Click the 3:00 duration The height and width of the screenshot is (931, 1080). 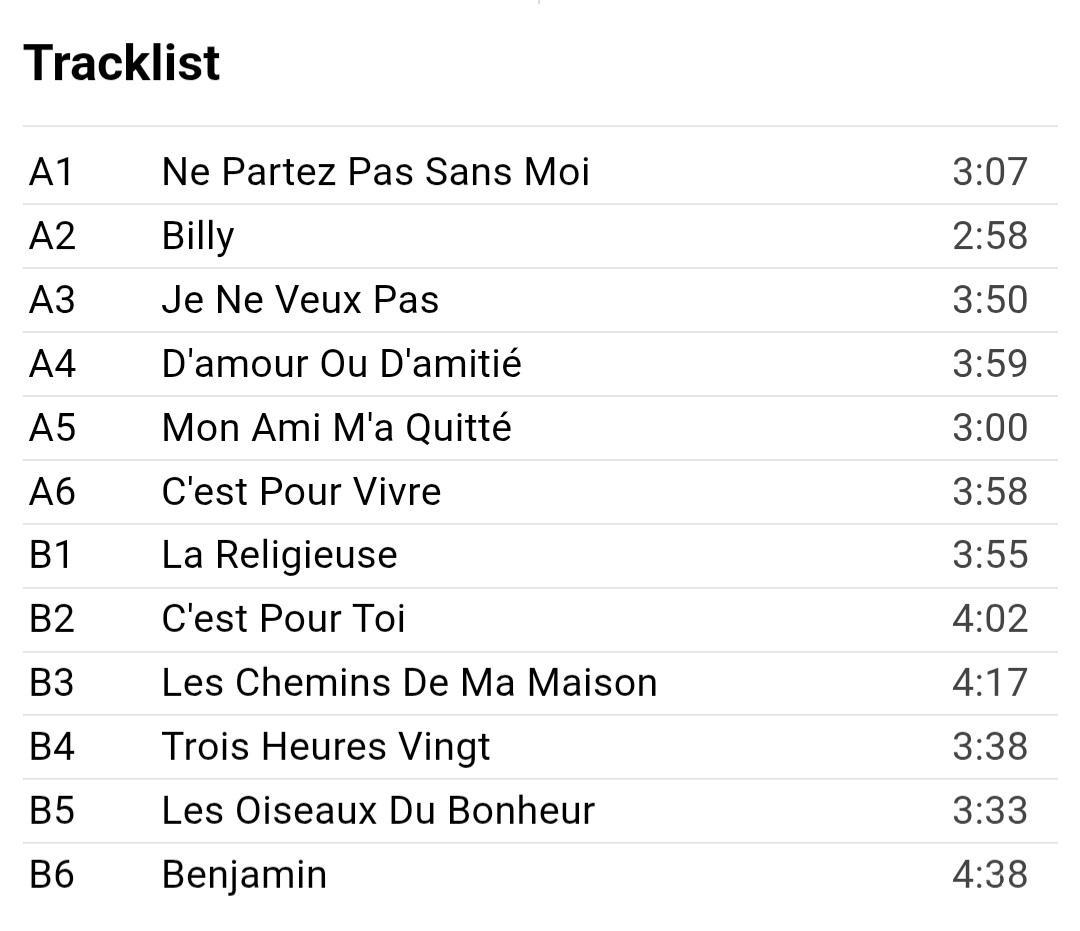[x=989, y=428]
